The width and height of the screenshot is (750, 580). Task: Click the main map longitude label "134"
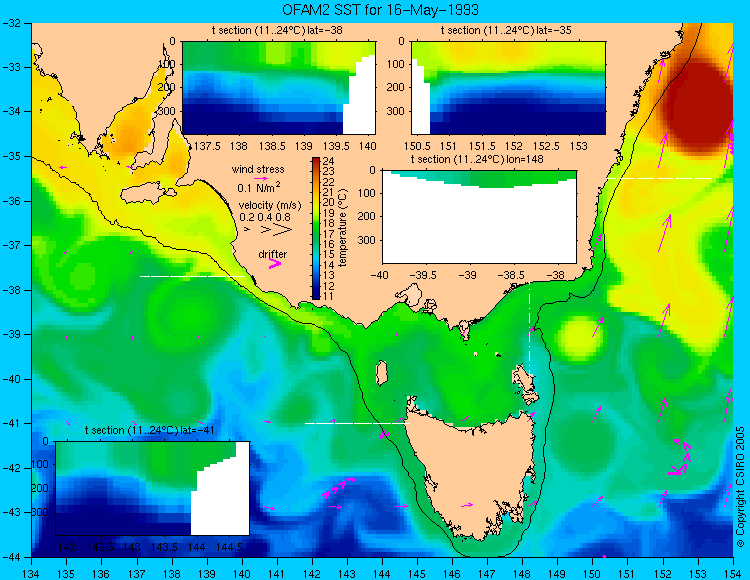(x=32, y=574)
